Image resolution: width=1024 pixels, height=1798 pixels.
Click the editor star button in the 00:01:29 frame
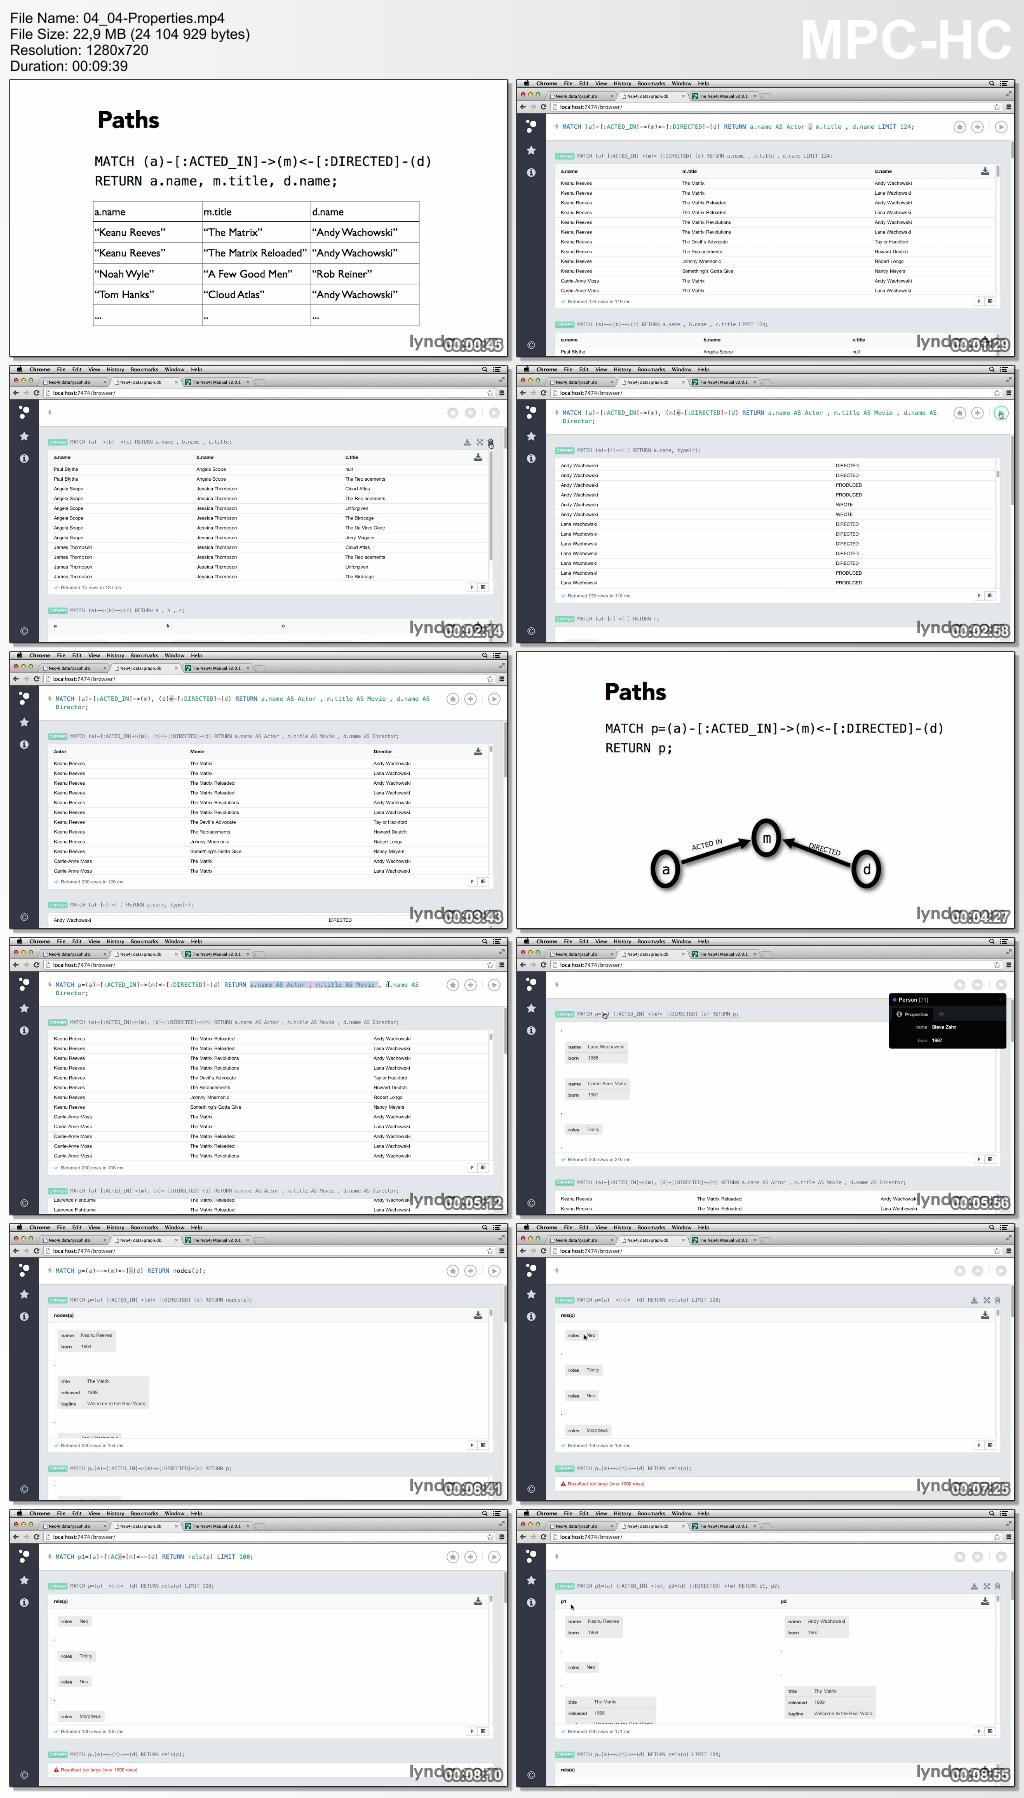coord(960,127)
